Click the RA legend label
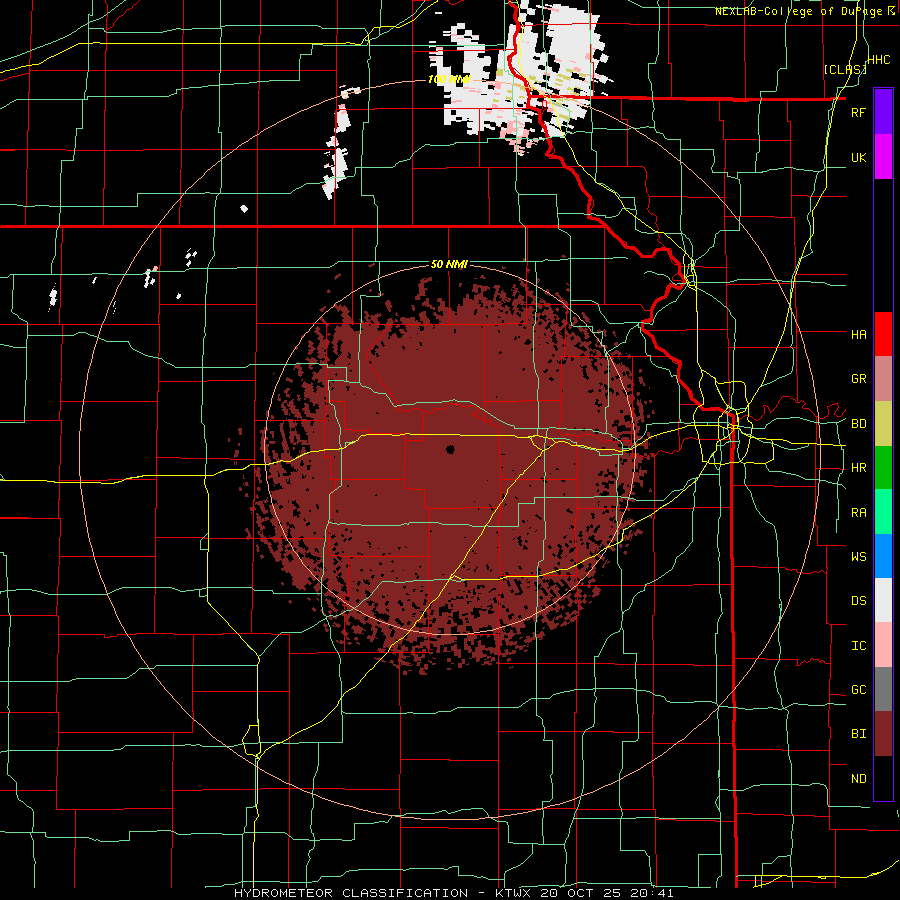The height and width of the screenshot is (900, 900). tap(858, 513)
